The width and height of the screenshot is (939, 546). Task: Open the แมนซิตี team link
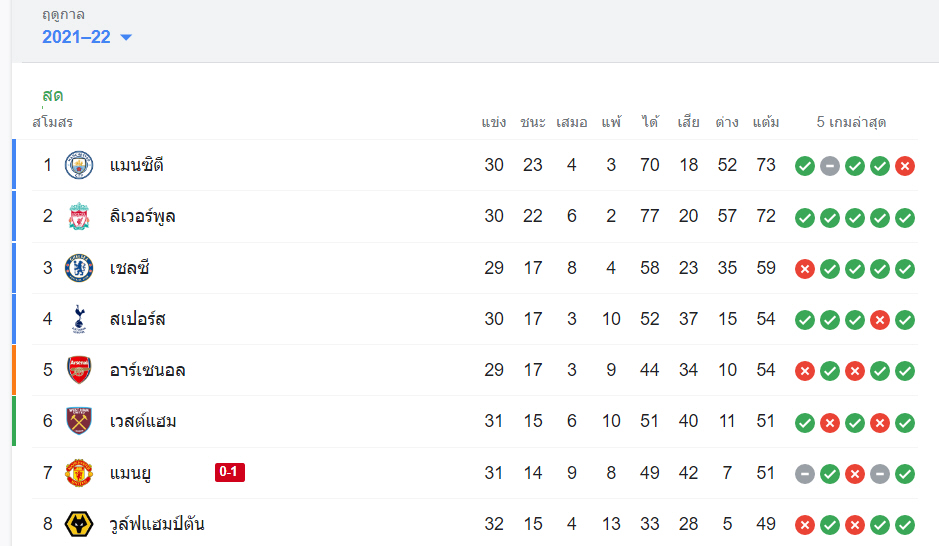pos(137,165)
